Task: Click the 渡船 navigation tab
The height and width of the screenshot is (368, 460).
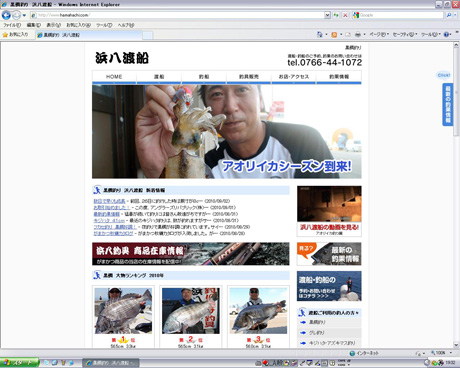Action: click(x=159, y=77)
